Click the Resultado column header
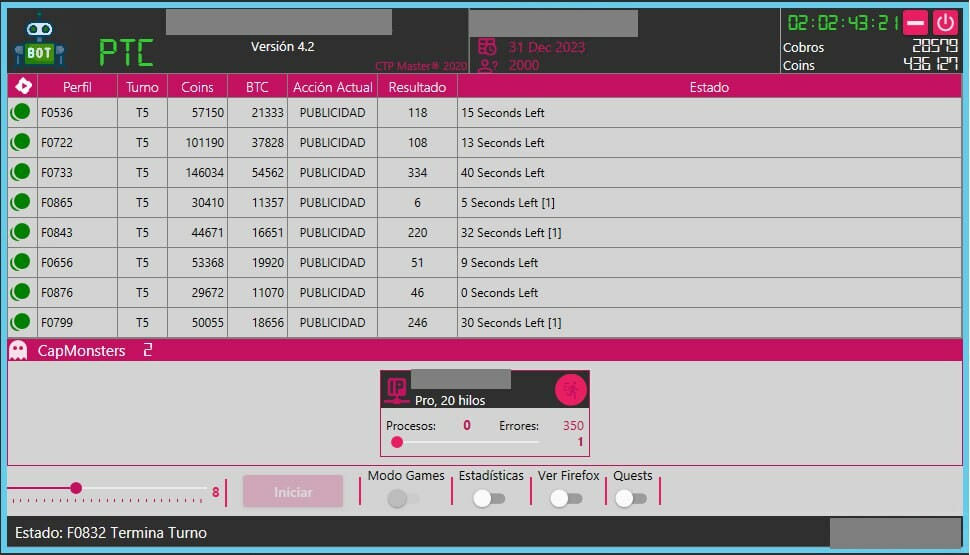The width and height of the screenshot is (970, 555). pos(417,87)
